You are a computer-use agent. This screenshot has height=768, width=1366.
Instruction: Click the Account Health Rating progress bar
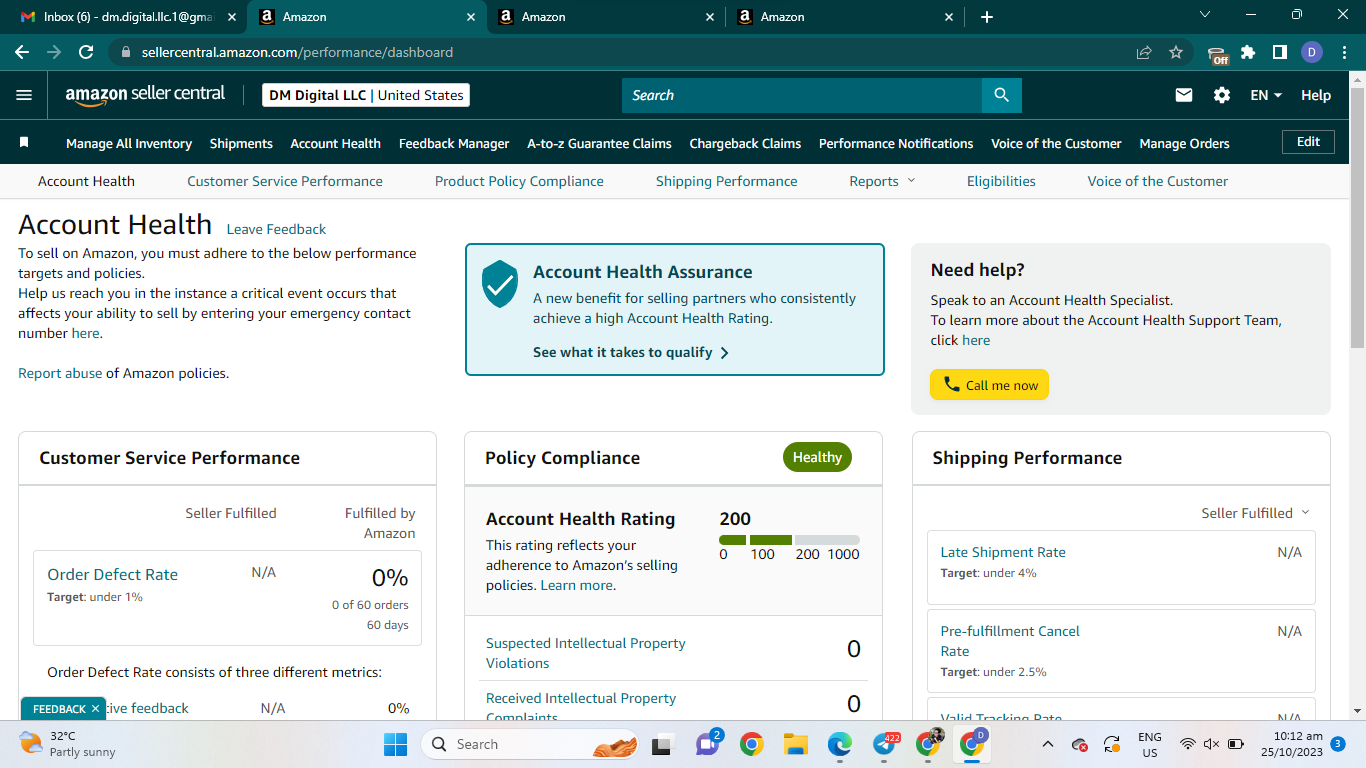click(x=789, y=540)
